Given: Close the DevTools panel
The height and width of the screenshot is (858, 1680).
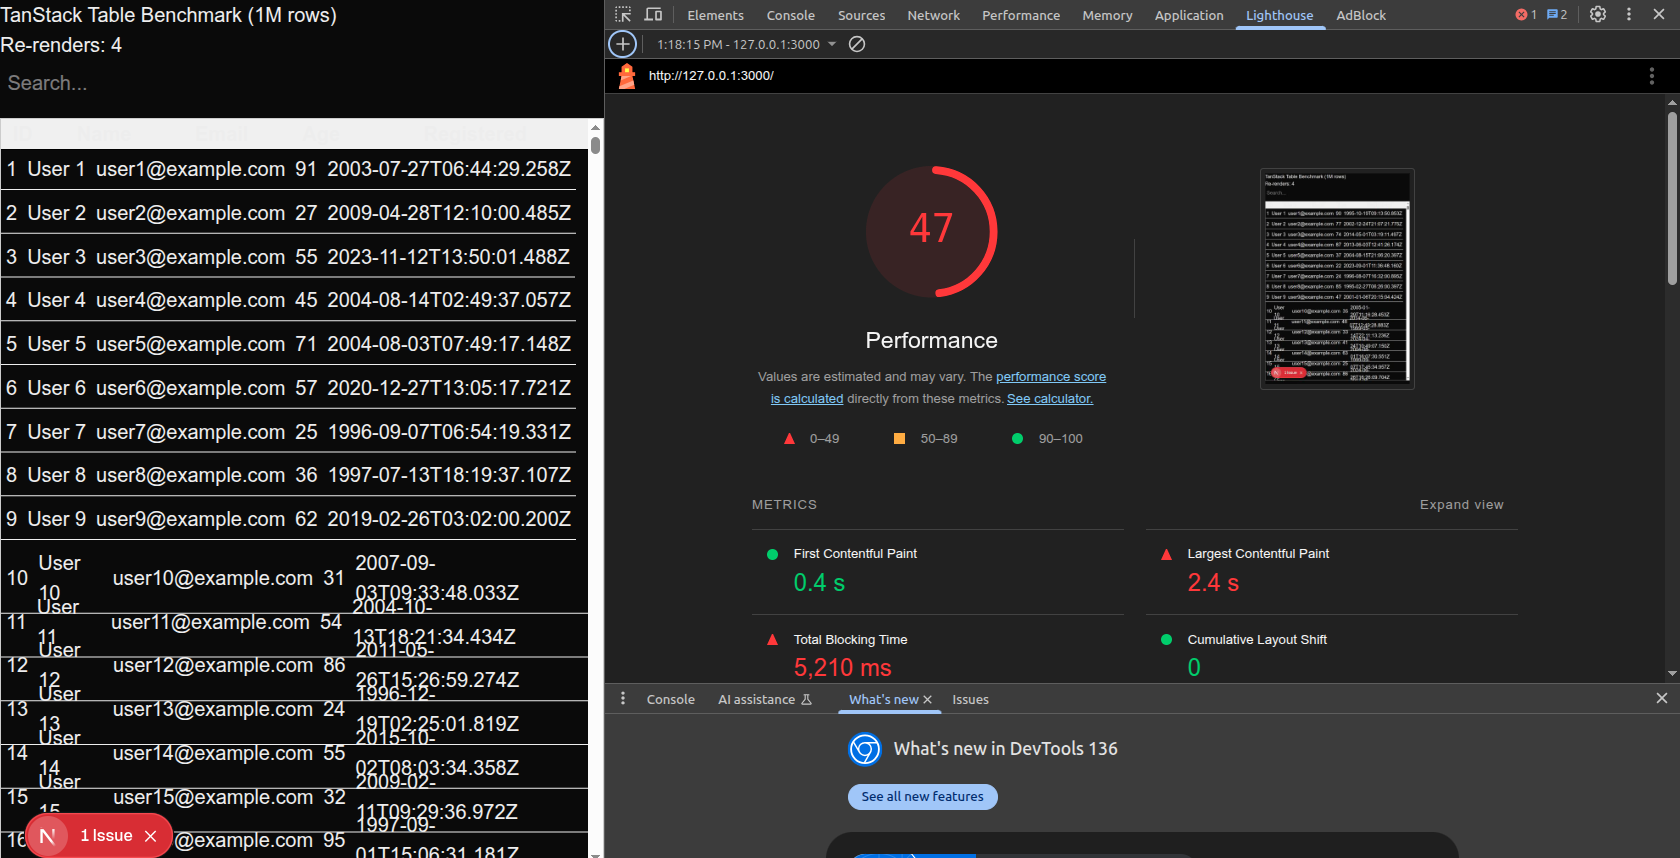Looking at the screenshot, I should tap(1660, 14).
